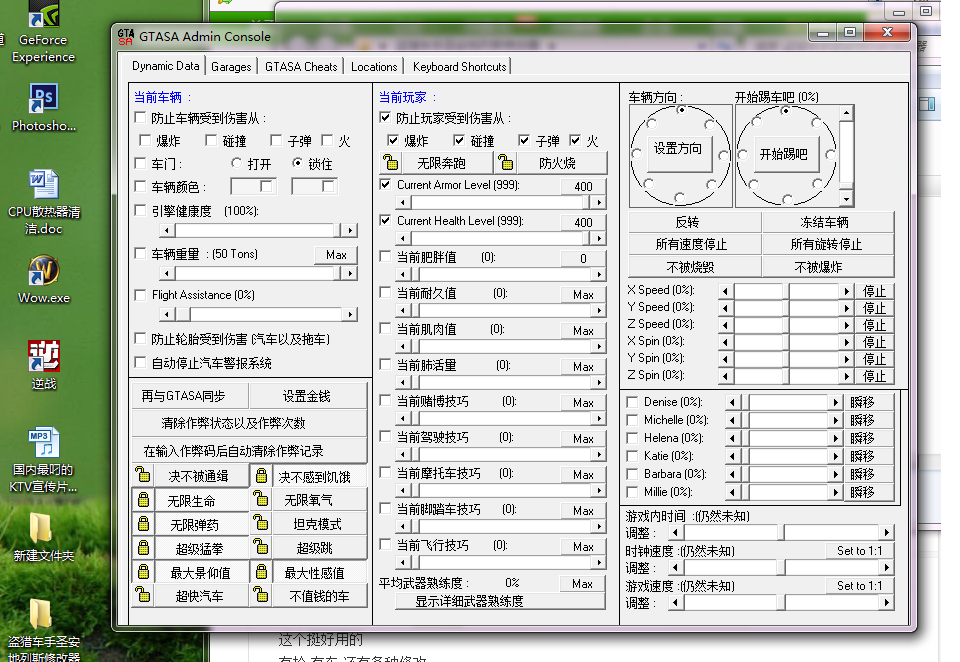Click down arrow of kick-car list scrollbar
Image resolution: width=960 pixels, height=662 pixels.
pyautogui.click(x=846, y=199)
